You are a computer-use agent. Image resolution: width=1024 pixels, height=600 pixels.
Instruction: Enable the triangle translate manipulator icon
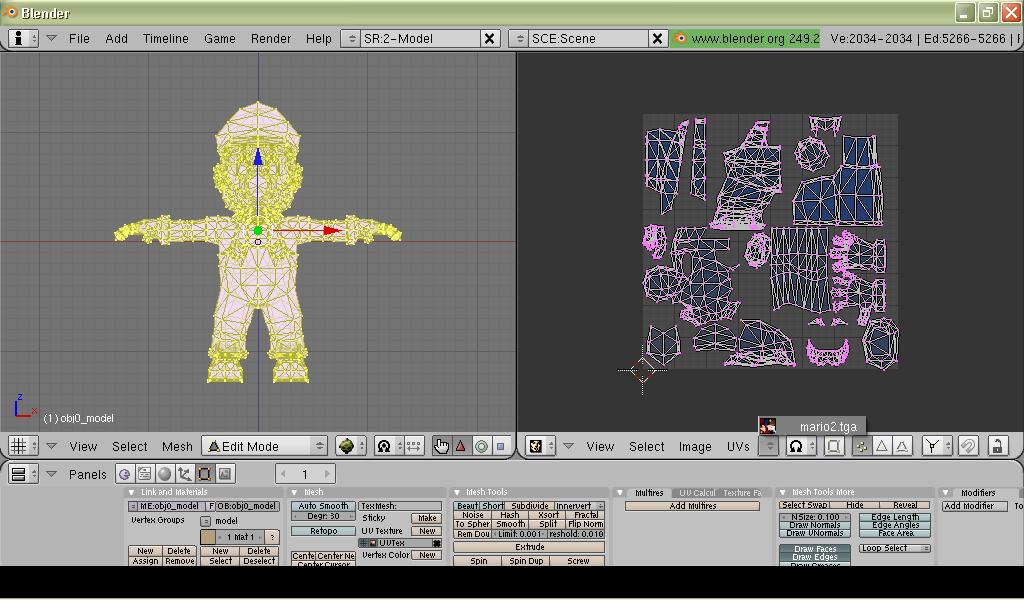click(x=461, y=446)
